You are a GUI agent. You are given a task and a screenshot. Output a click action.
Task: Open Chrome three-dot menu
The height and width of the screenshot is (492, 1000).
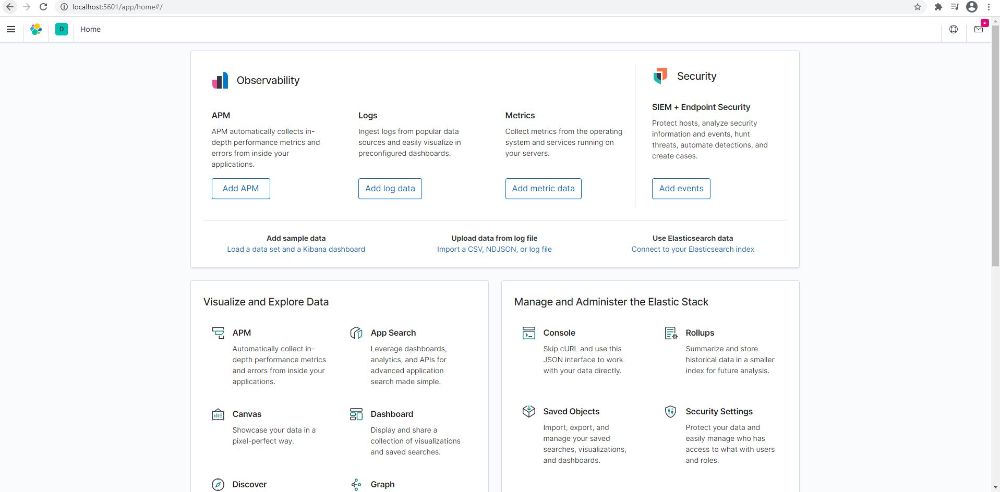coord(990,7)
